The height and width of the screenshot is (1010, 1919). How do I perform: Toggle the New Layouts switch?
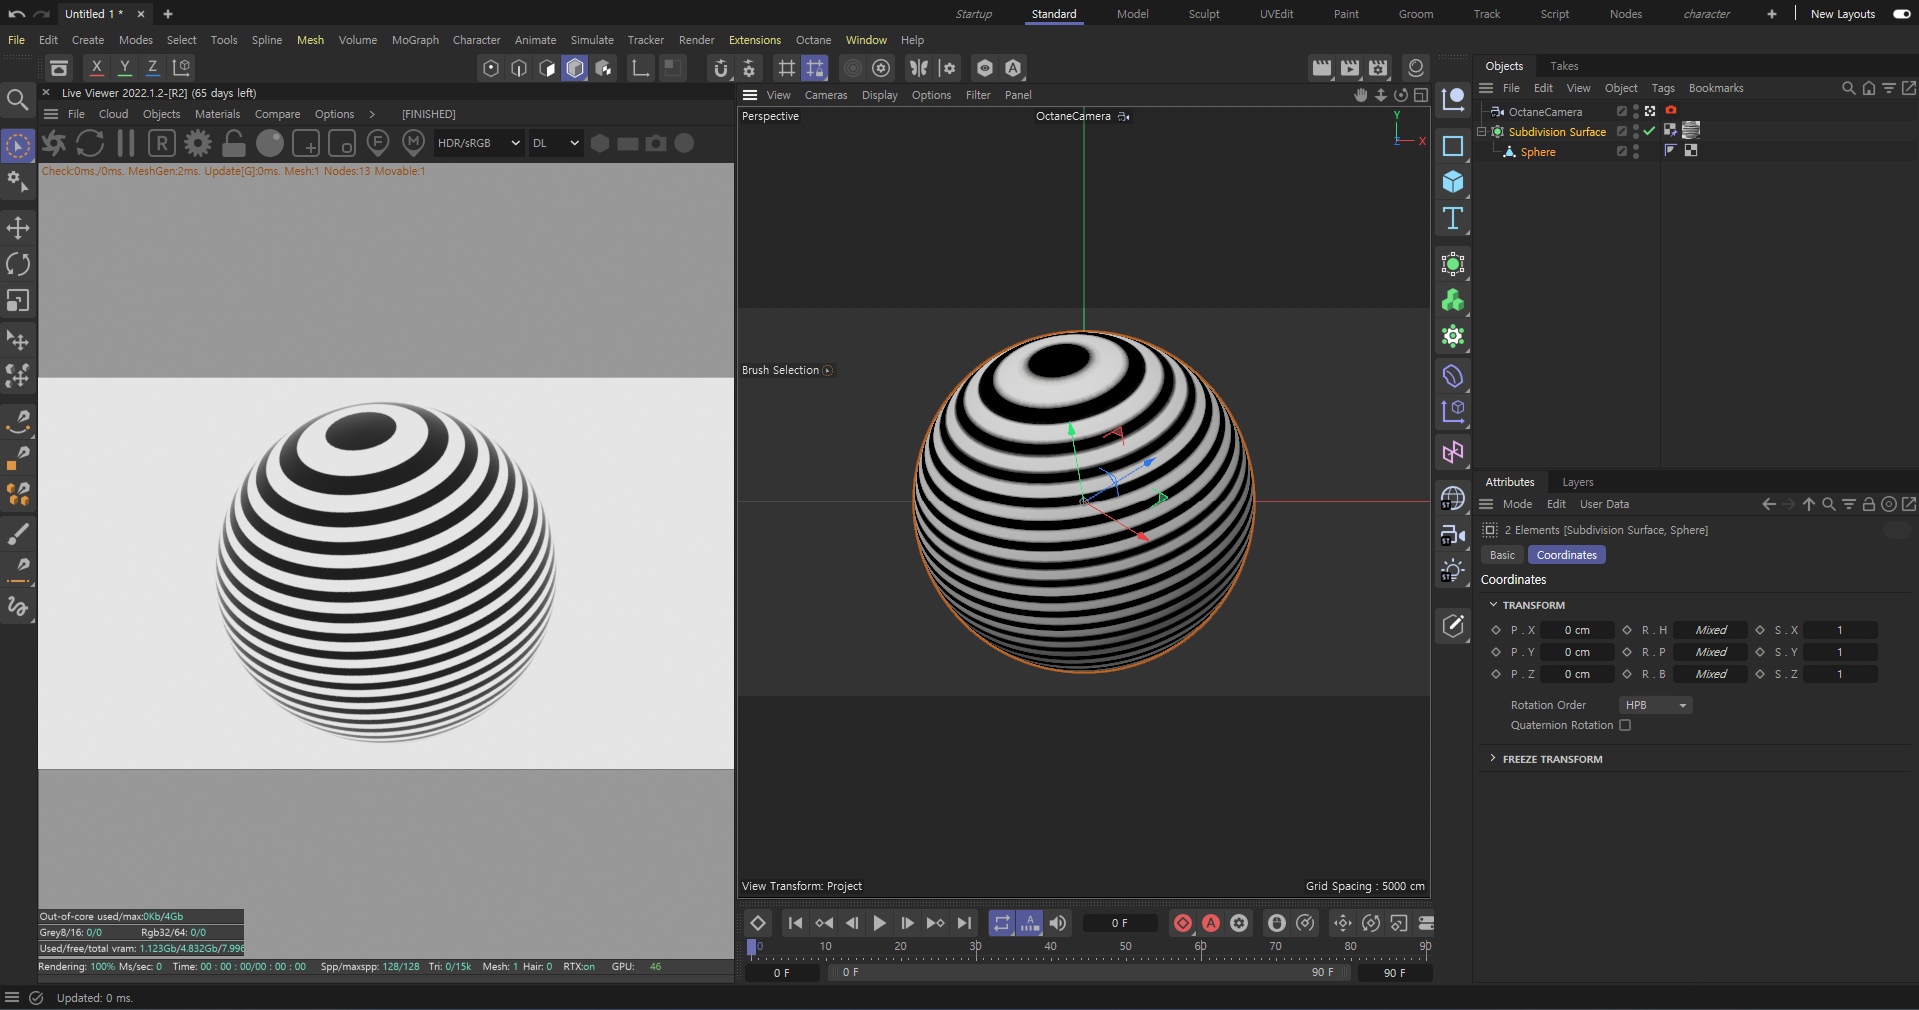pos(1902,14)
